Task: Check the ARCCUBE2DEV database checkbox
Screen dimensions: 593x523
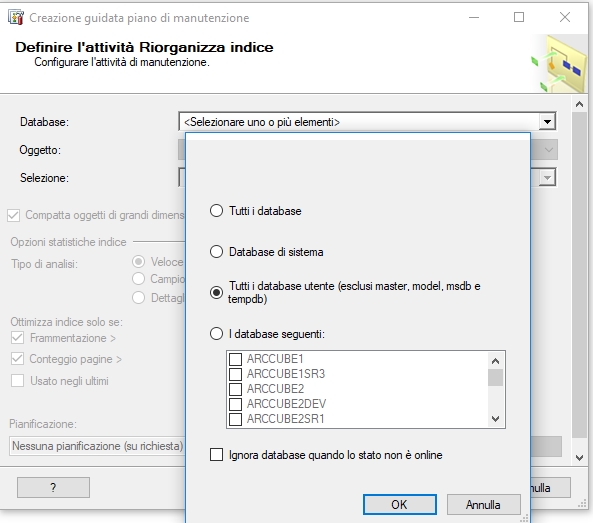Action: (x=236, y=404)
